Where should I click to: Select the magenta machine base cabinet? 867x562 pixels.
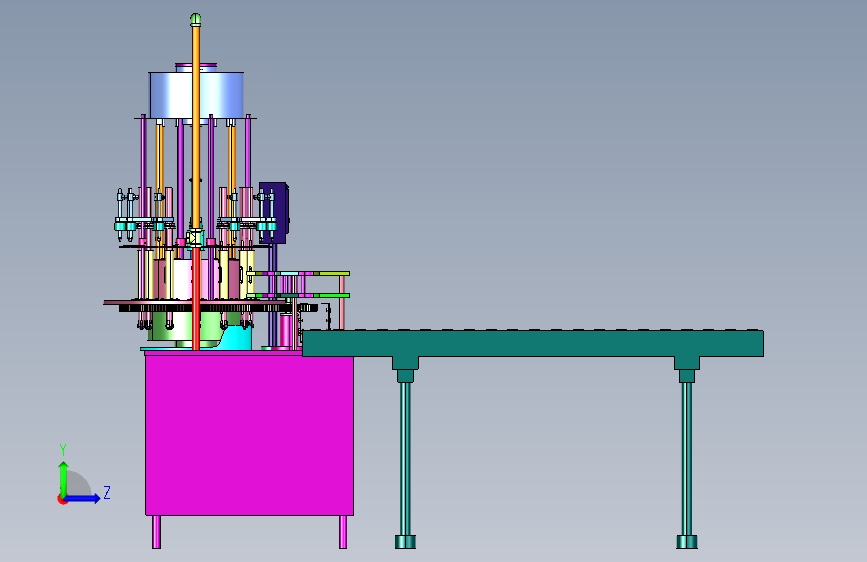coord(249,435)
